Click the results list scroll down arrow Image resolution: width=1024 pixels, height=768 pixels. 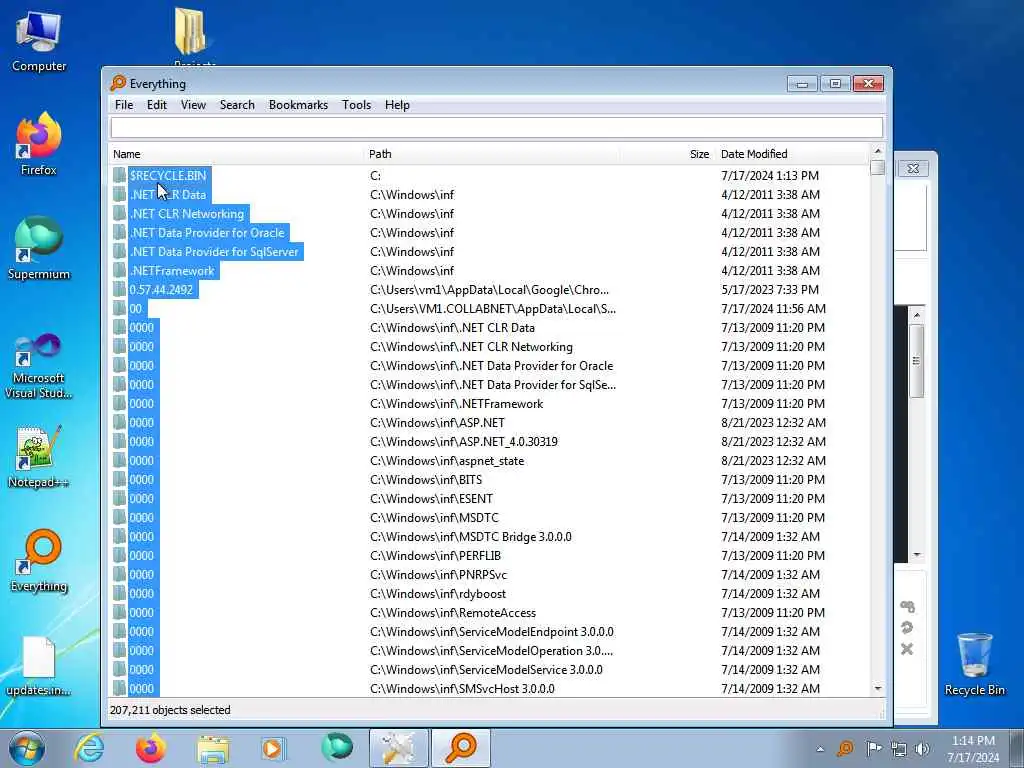tap(878, 689)
